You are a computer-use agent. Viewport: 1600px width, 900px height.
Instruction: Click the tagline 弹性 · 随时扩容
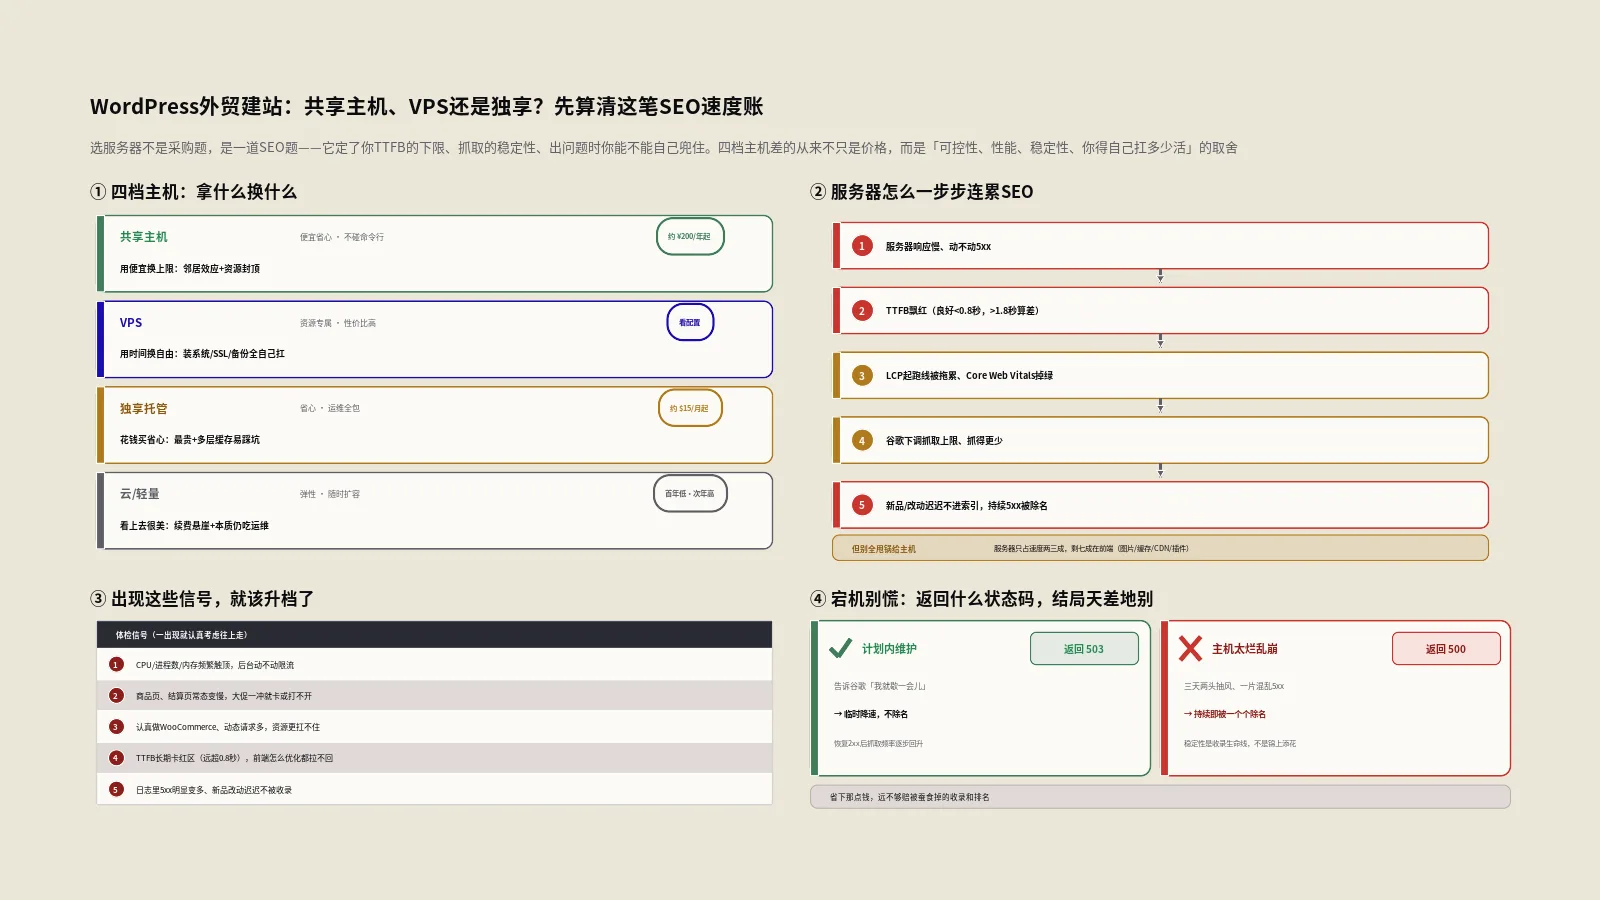[330, 494]
